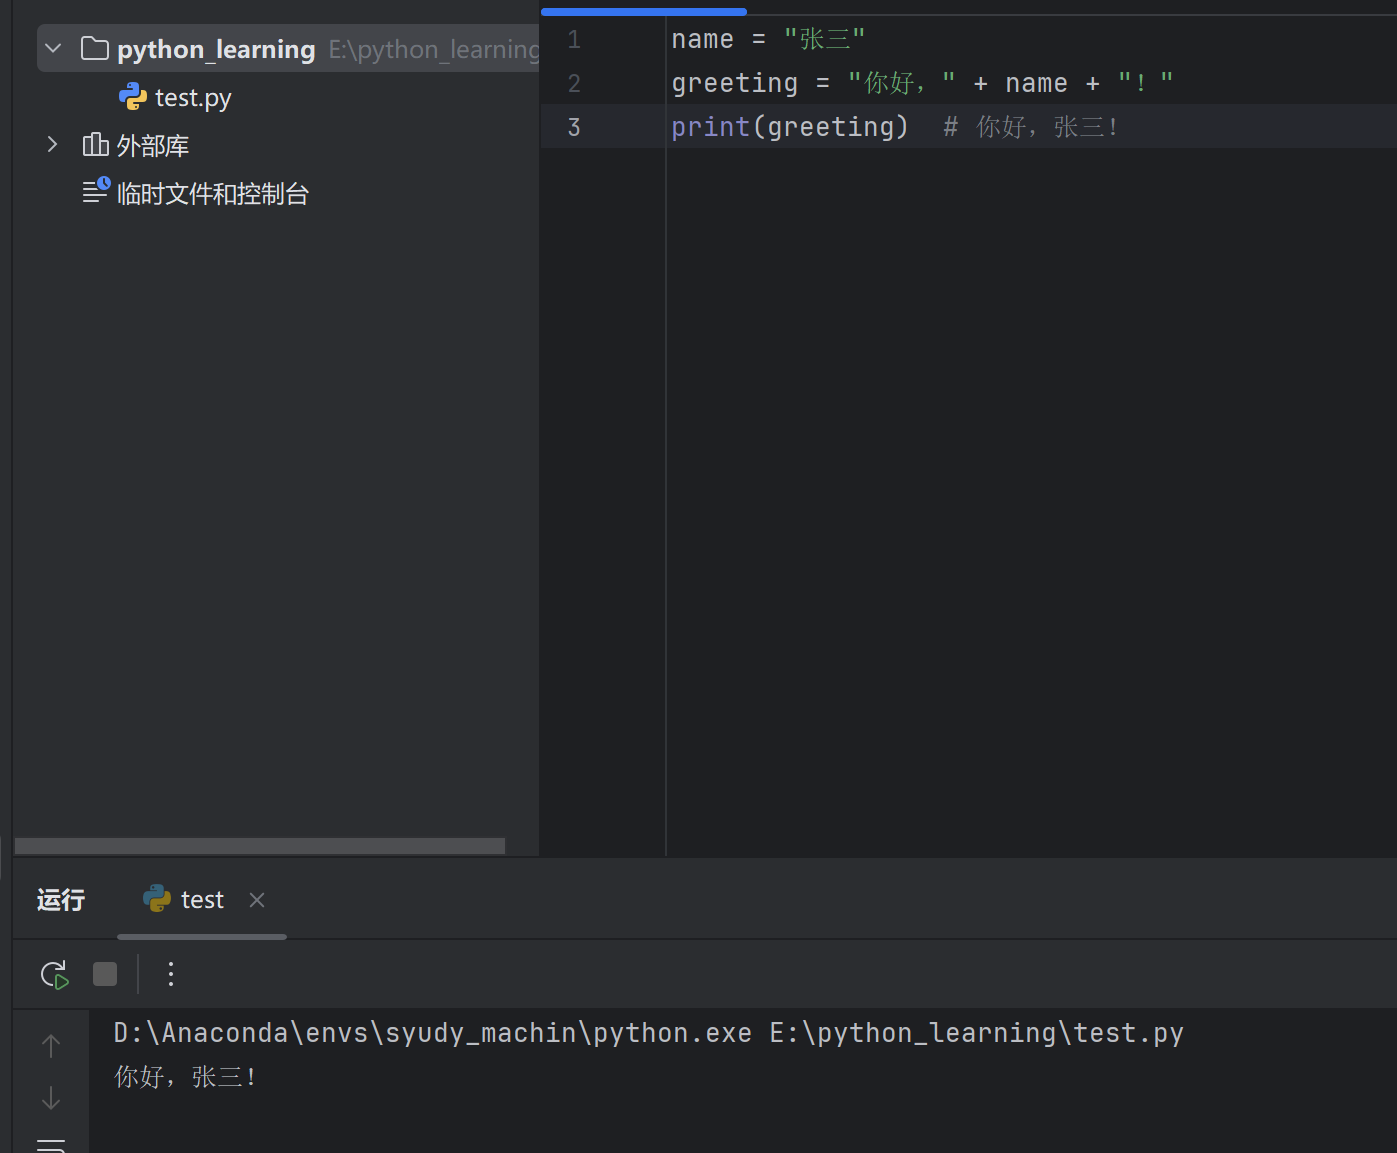
Task: Click the 运行 tool window title
Action: pyautogui.click(x=61, y=900)
